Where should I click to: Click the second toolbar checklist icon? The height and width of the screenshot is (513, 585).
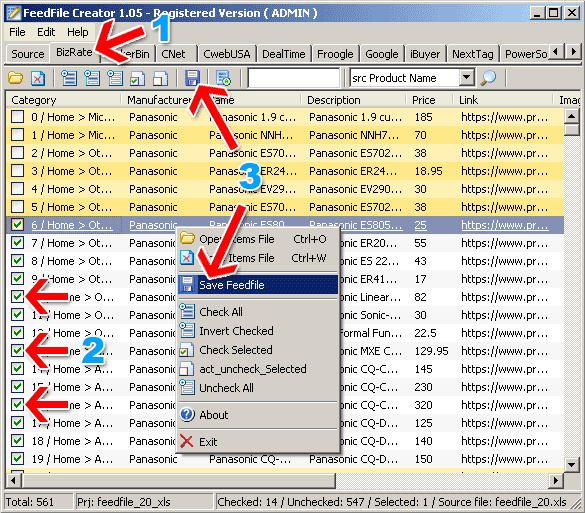click(x=92, y=78)
